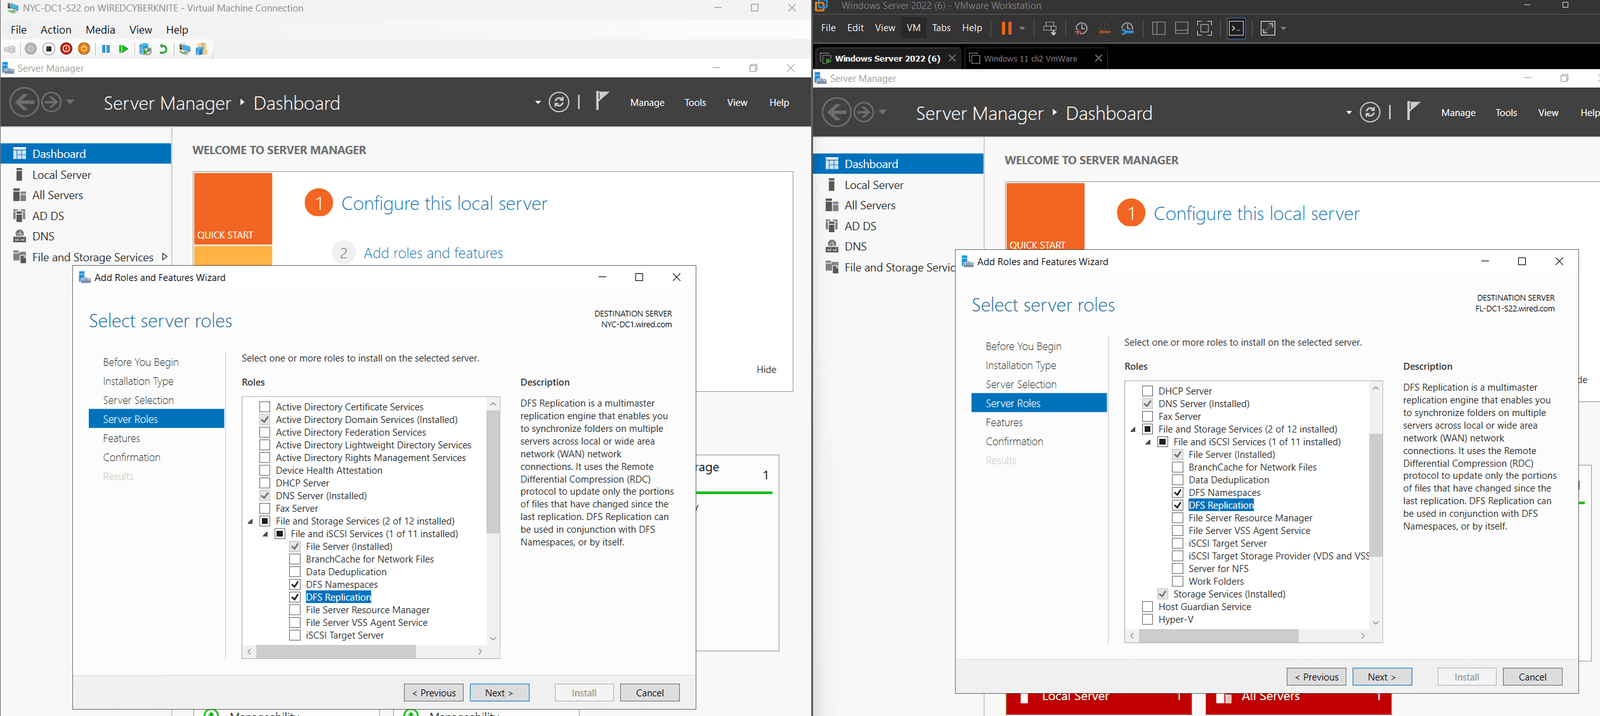
Task: Expand File and Storage Services sidebar arrow (NYC)
Action: click(164, 257)
